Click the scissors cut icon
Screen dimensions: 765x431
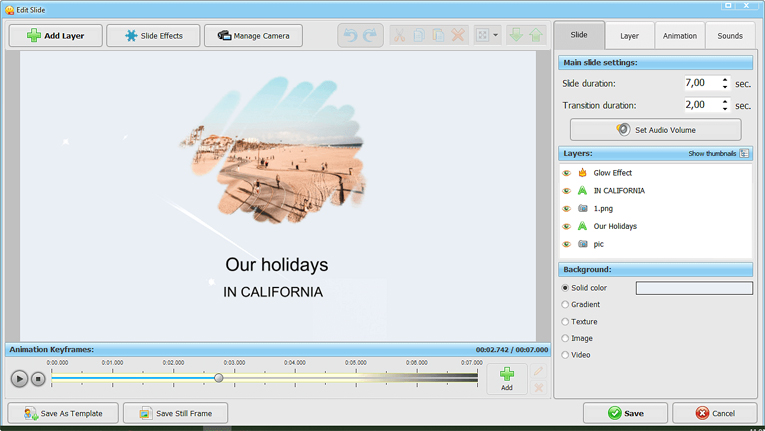(398, 36)
